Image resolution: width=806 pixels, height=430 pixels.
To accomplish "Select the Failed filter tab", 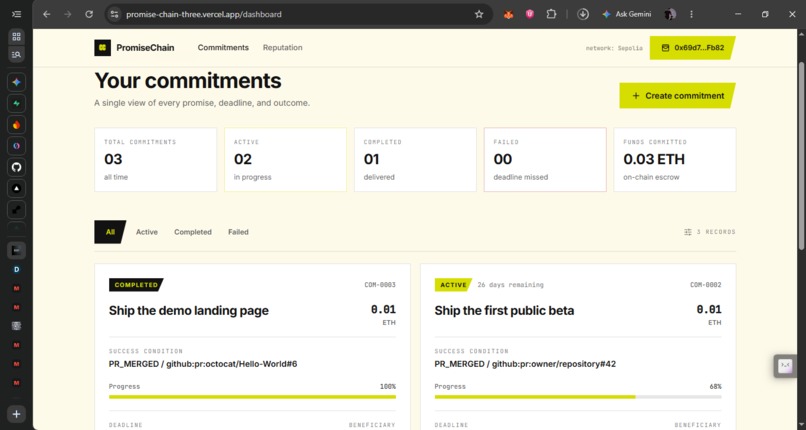I will coord(239,232).
